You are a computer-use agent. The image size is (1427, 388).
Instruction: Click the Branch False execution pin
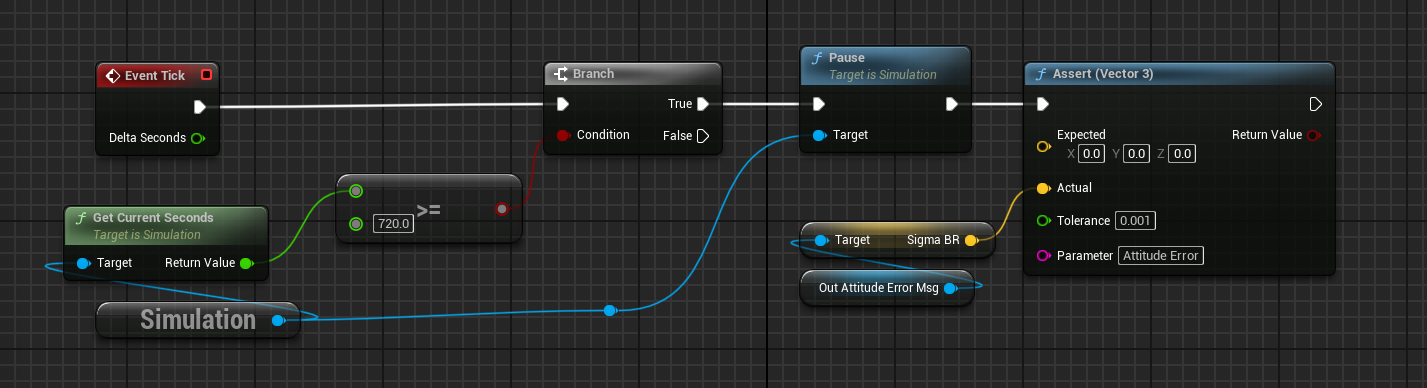point(703,136)
